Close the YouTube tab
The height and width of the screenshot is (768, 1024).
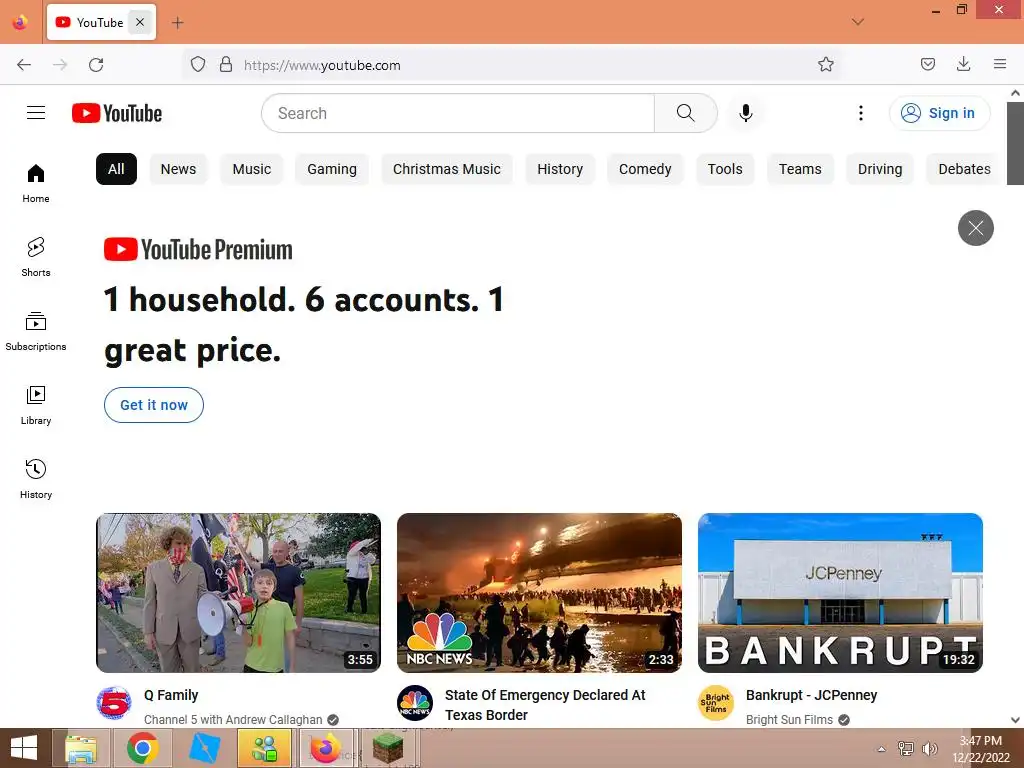coord(140,22)
